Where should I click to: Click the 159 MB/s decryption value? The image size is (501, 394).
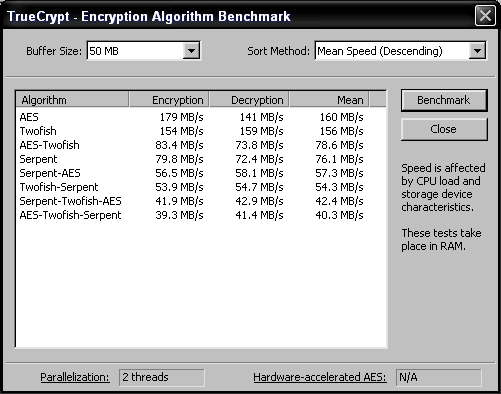coord(261,131)
